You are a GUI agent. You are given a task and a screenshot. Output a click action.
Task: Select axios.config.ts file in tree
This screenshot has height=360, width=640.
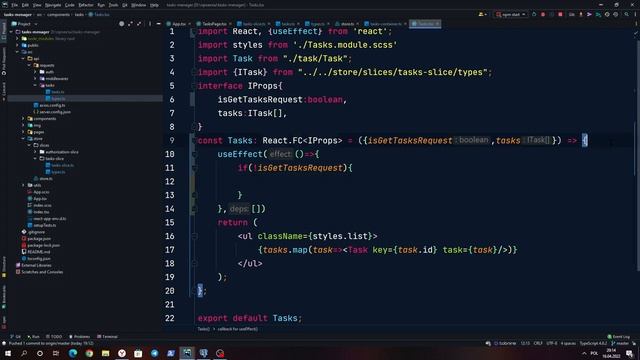(52, 105)
